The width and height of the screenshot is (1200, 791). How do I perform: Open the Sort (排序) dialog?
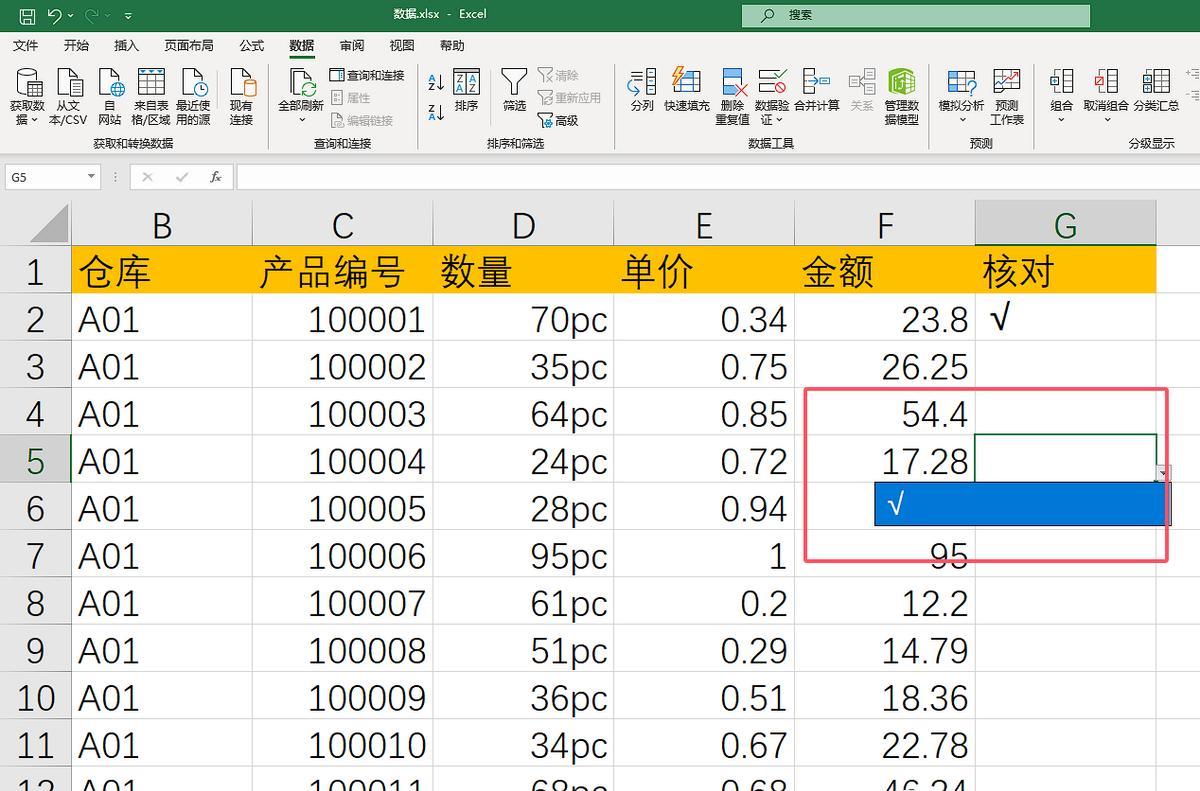pos(466,90)
